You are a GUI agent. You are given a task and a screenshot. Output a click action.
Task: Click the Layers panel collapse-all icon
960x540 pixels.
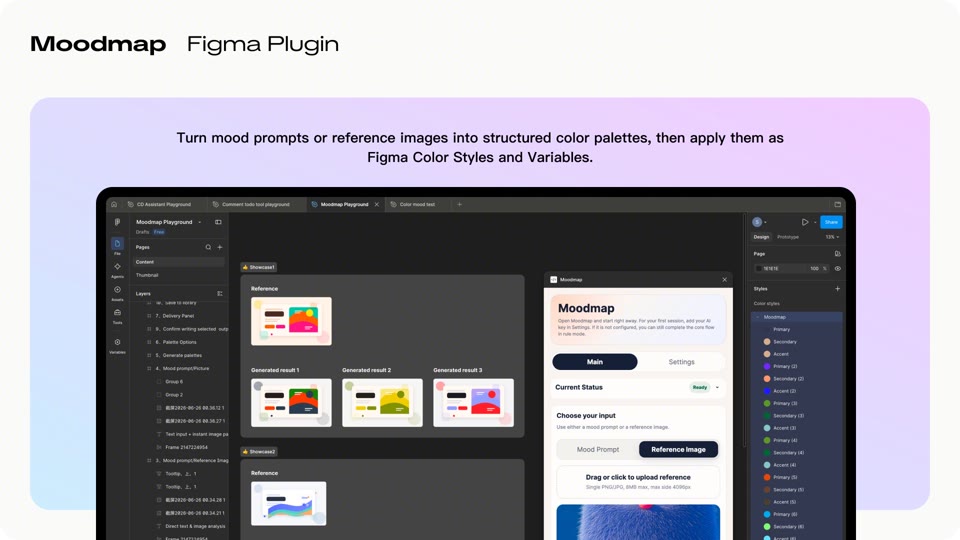(220, 294)
